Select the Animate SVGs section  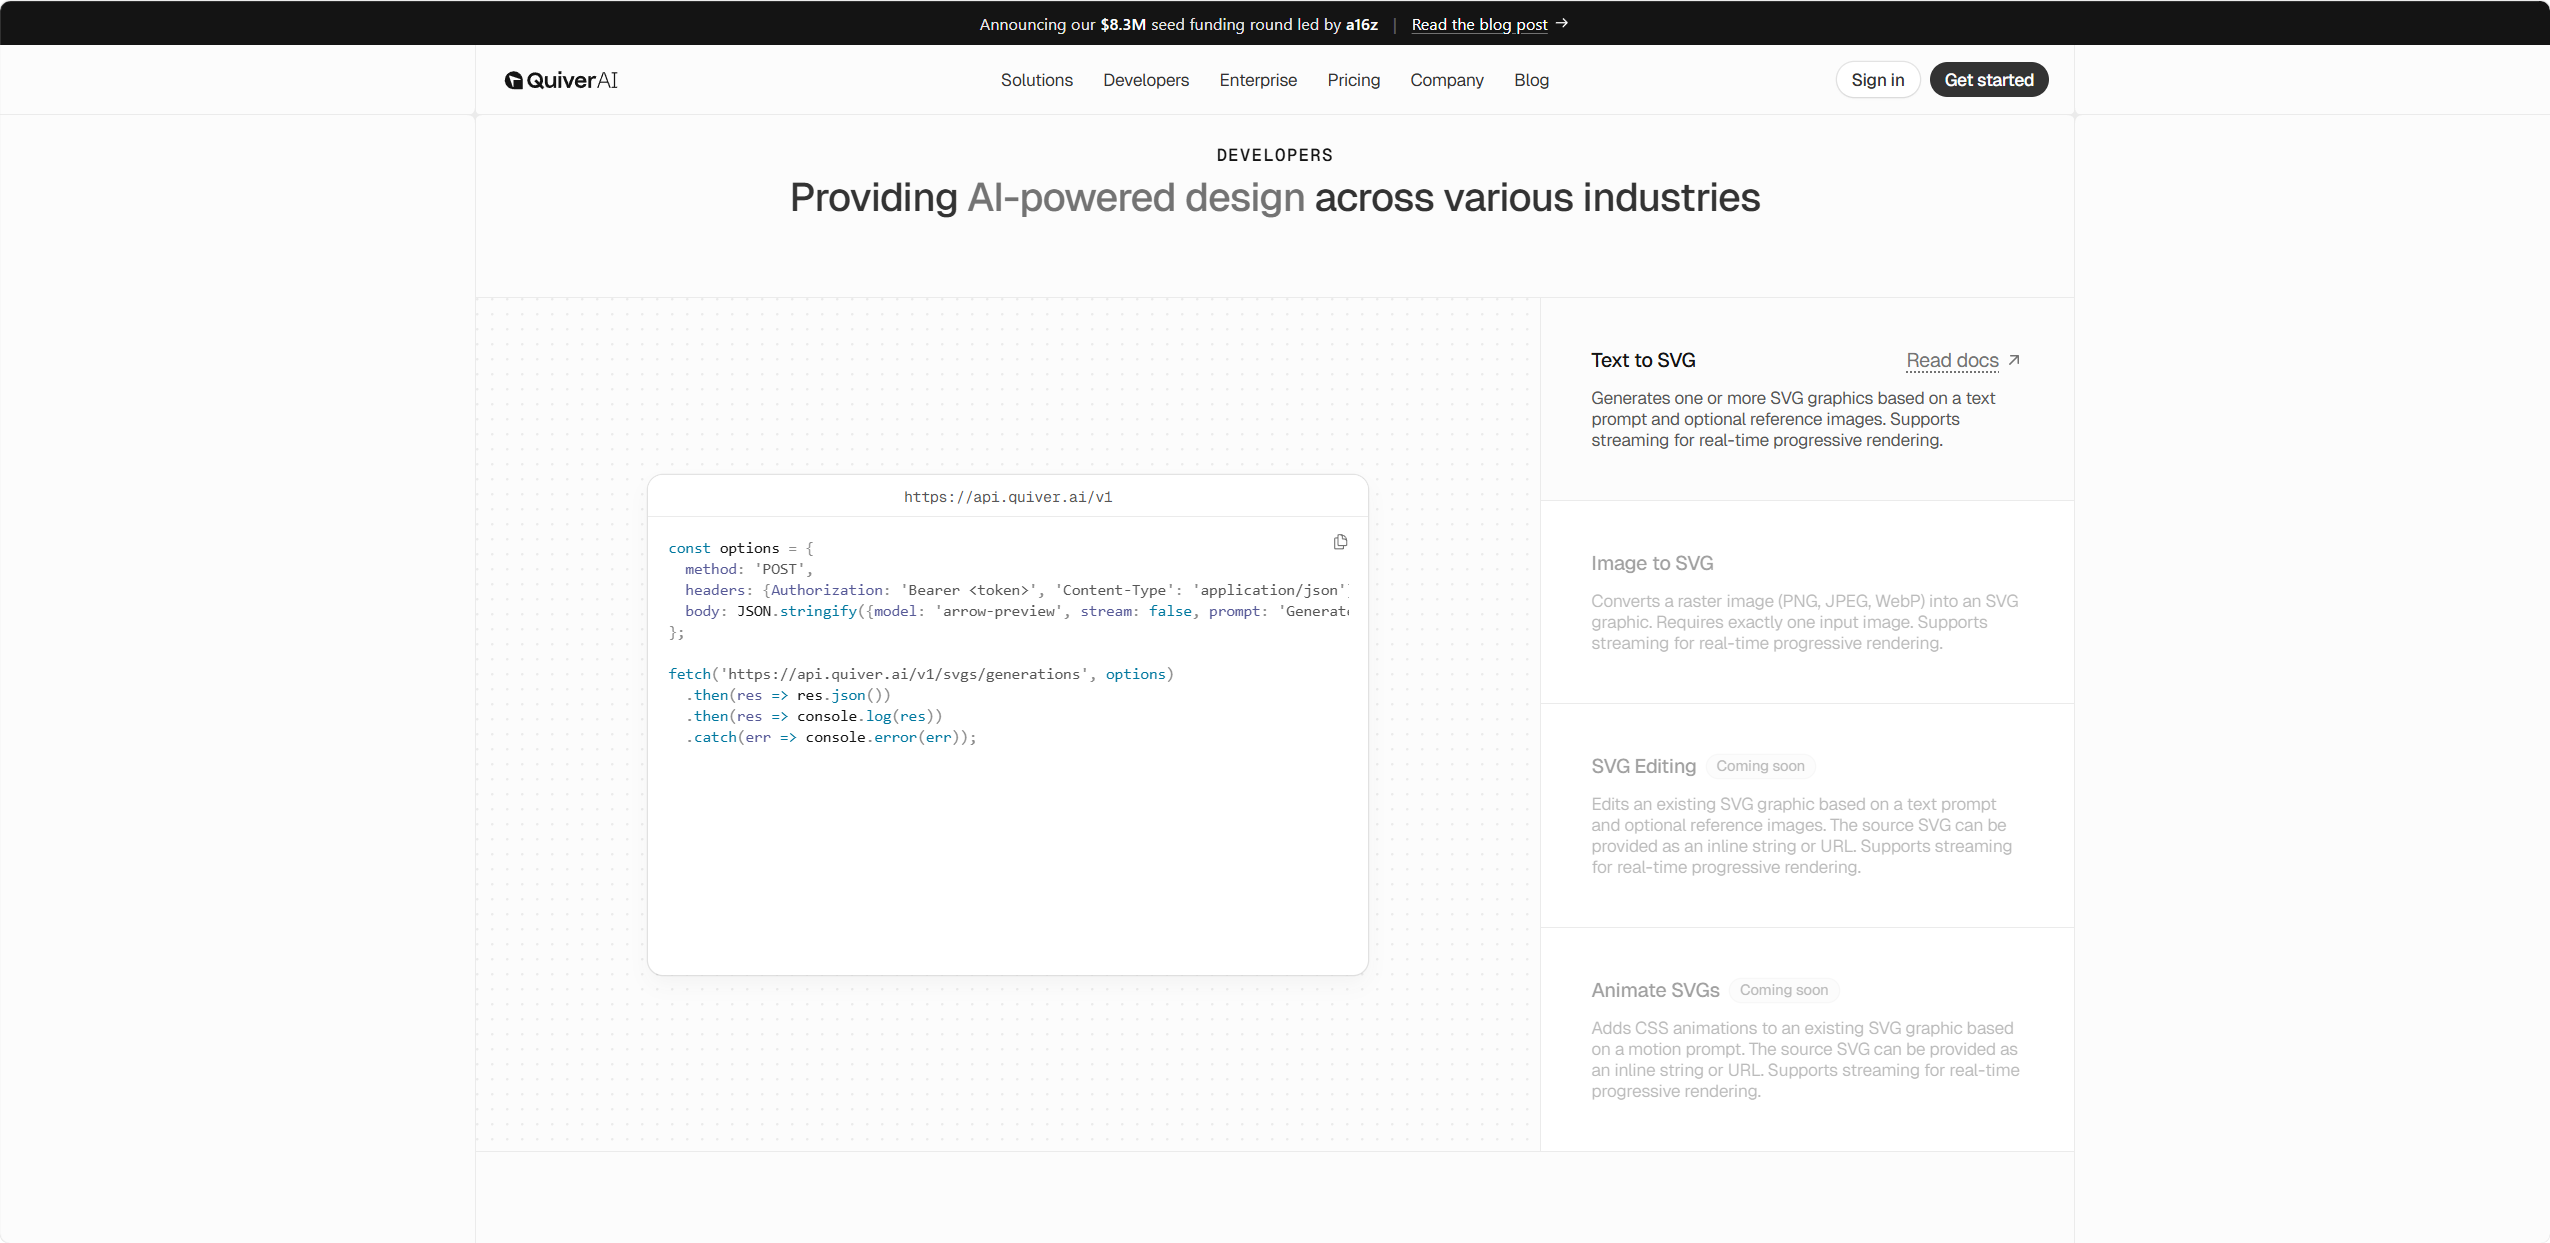click(1806, 1040)
